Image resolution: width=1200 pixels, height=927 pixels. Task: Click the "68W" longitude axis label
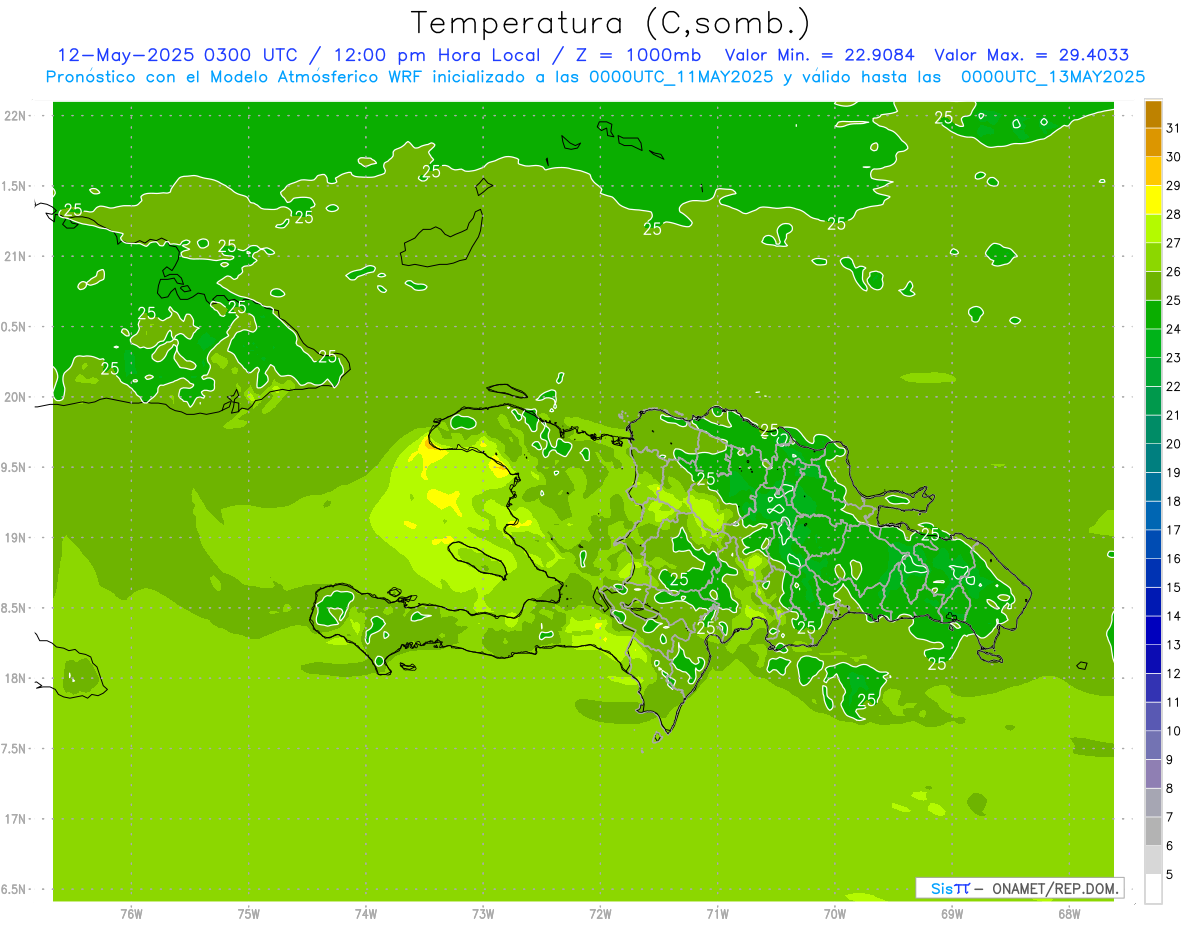coord(1069,913)
